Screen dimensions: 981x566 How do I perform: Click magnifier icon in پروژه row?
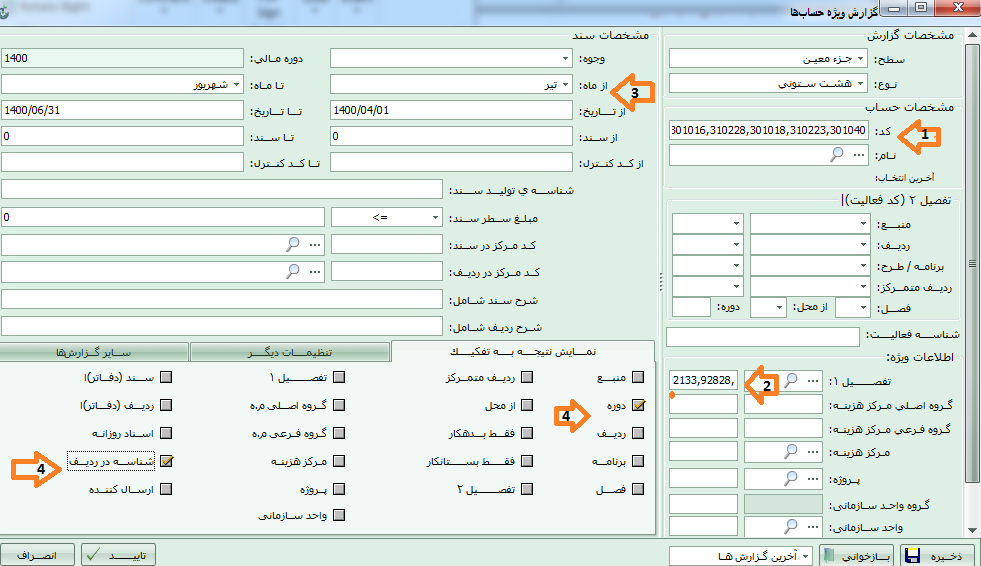coord(791,478)
